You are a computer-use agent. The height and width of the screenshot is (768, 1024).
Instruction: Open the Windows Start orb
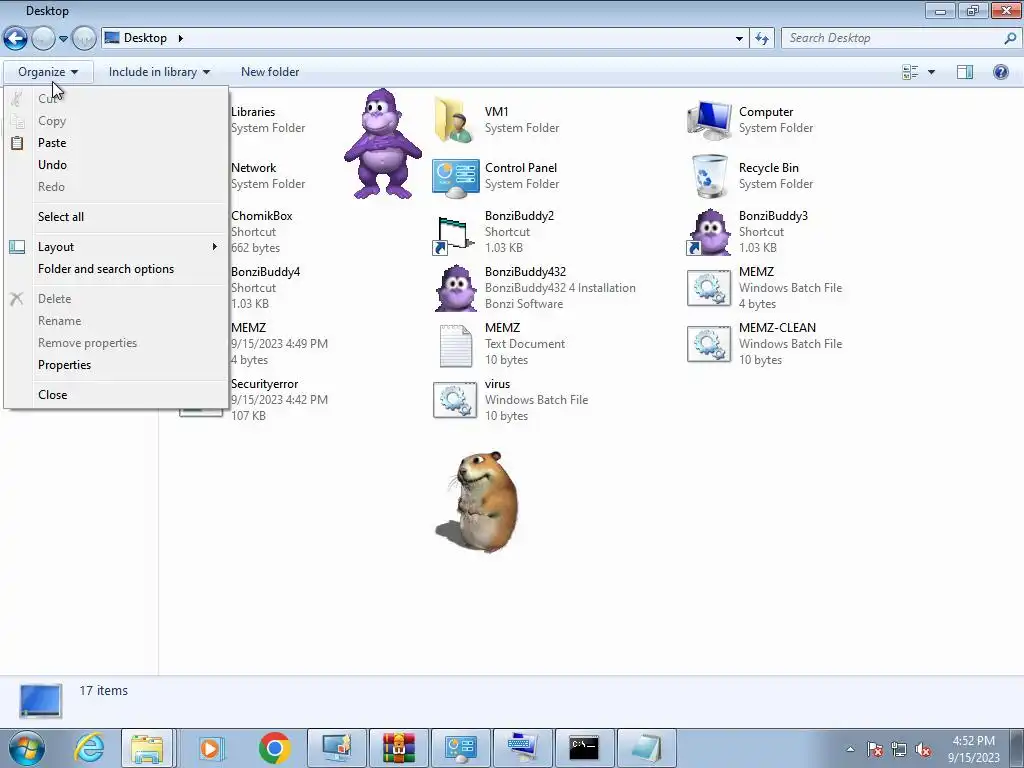27,748
